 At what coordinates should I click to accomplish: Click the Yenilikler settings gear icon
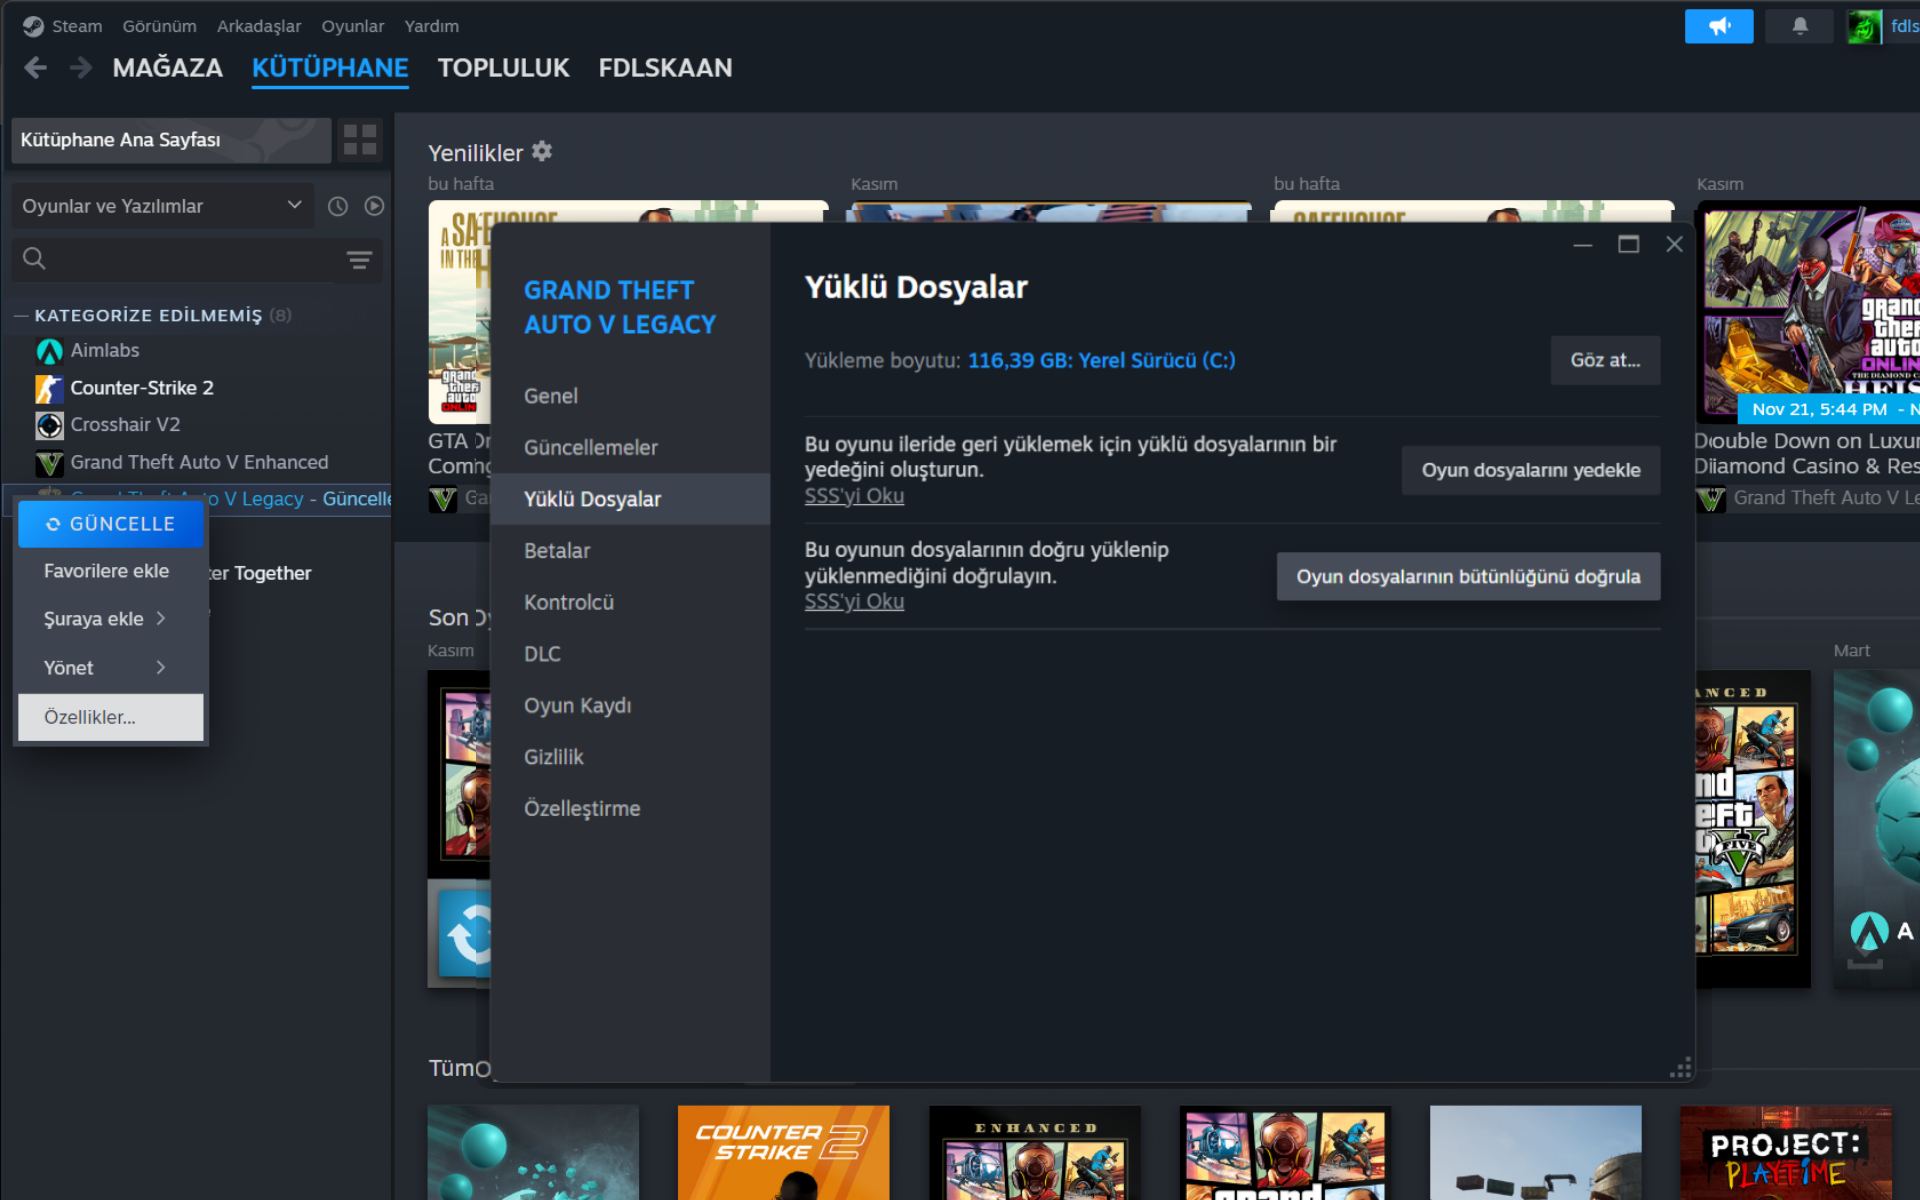[x=542, y=151]
